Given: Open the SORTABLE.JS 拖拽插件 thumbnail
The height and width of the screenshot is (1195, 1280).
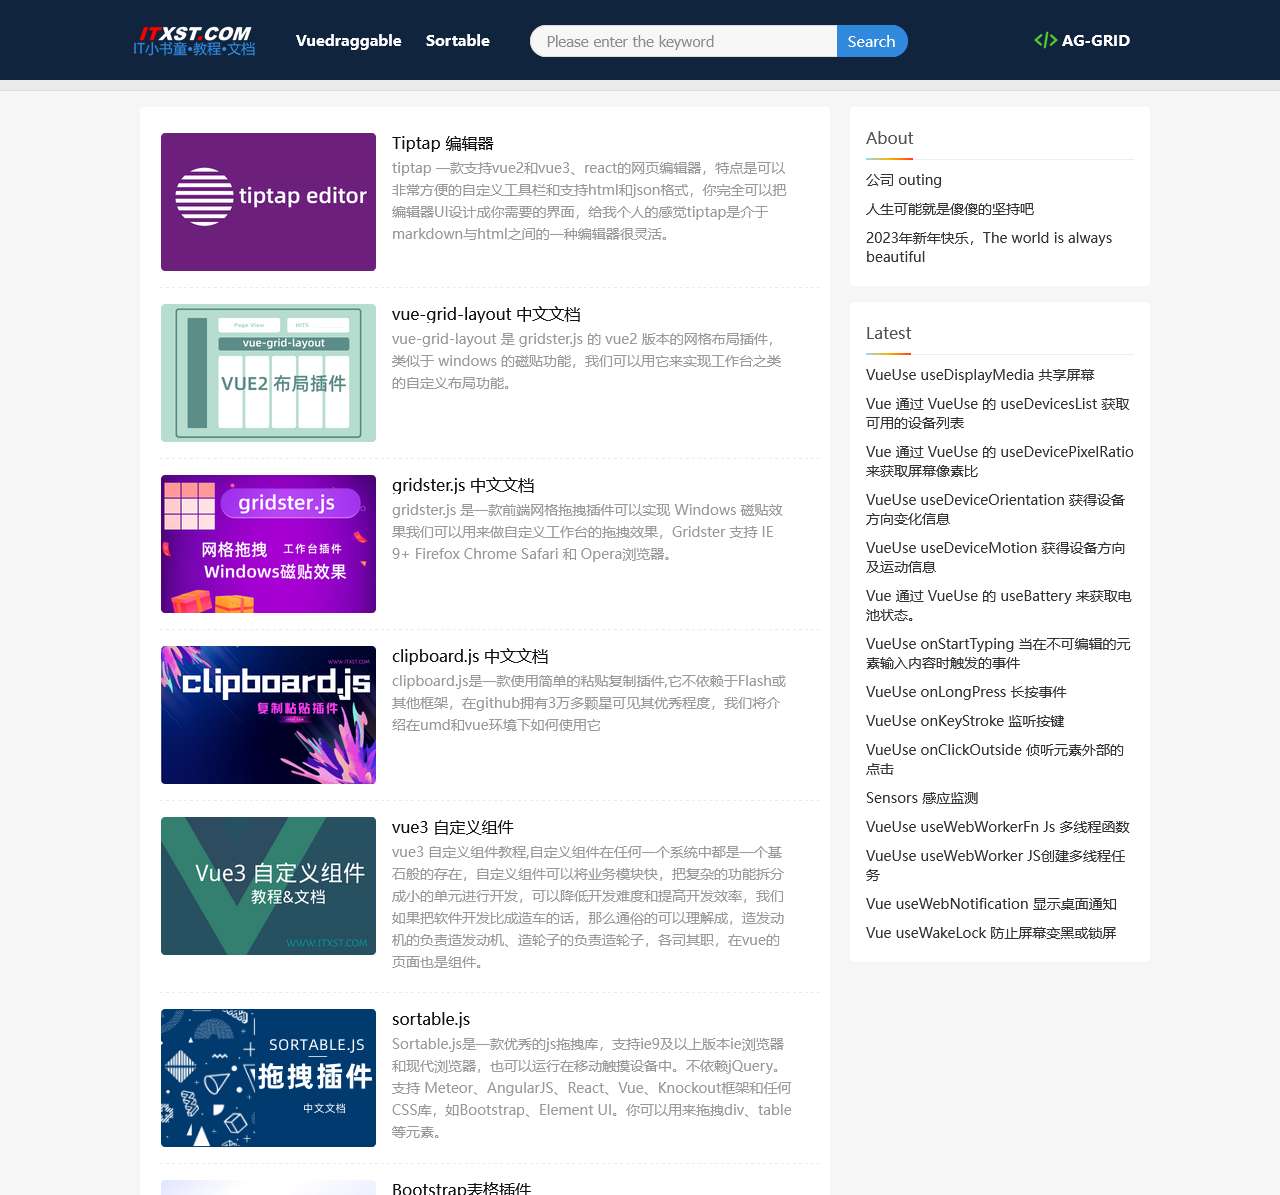Looking at the screenshot, I should click(x=268, y=1078).
